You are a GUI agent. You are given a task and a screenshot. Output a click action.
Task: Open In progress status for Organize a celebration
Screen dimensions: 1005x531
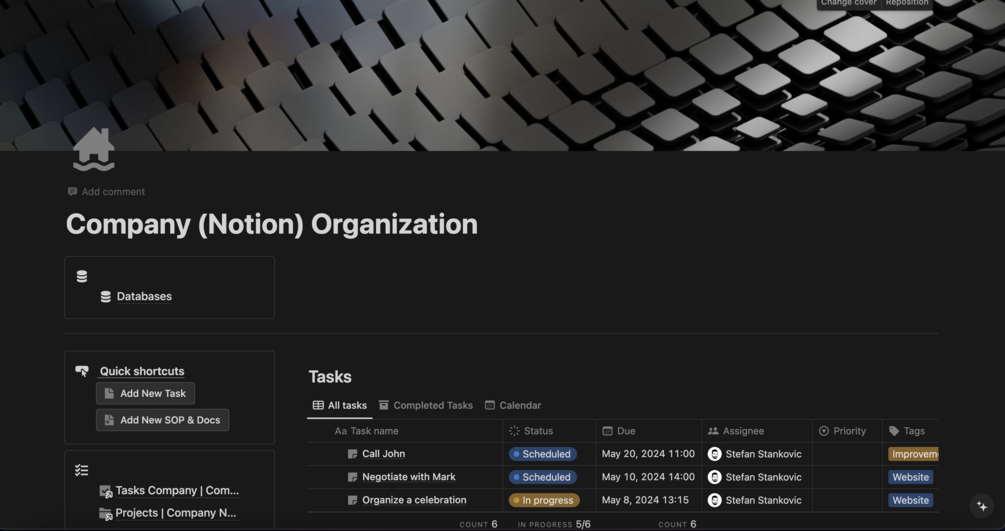[544, 500]
